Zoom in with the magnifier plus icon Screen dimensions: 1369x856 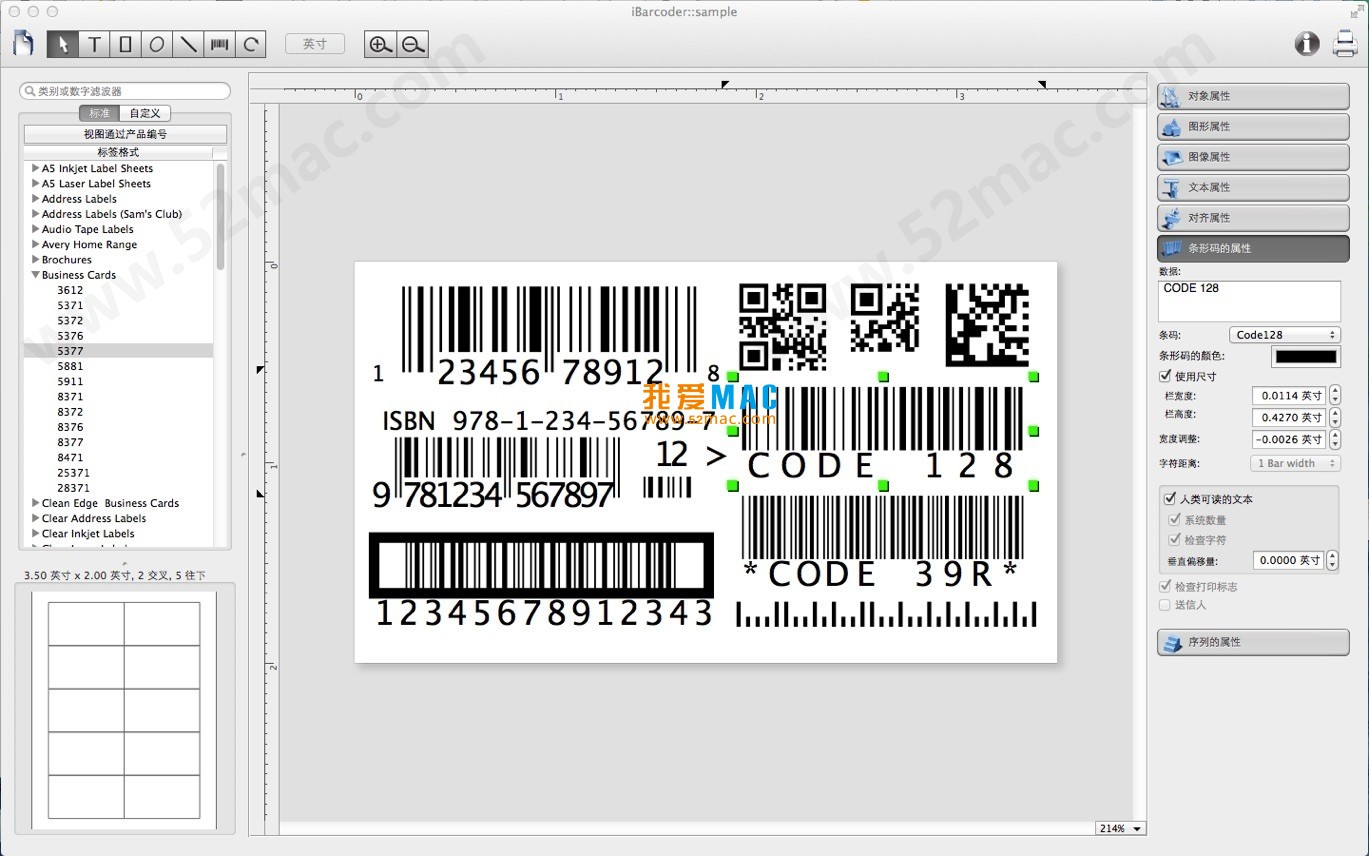click(379, 44)
